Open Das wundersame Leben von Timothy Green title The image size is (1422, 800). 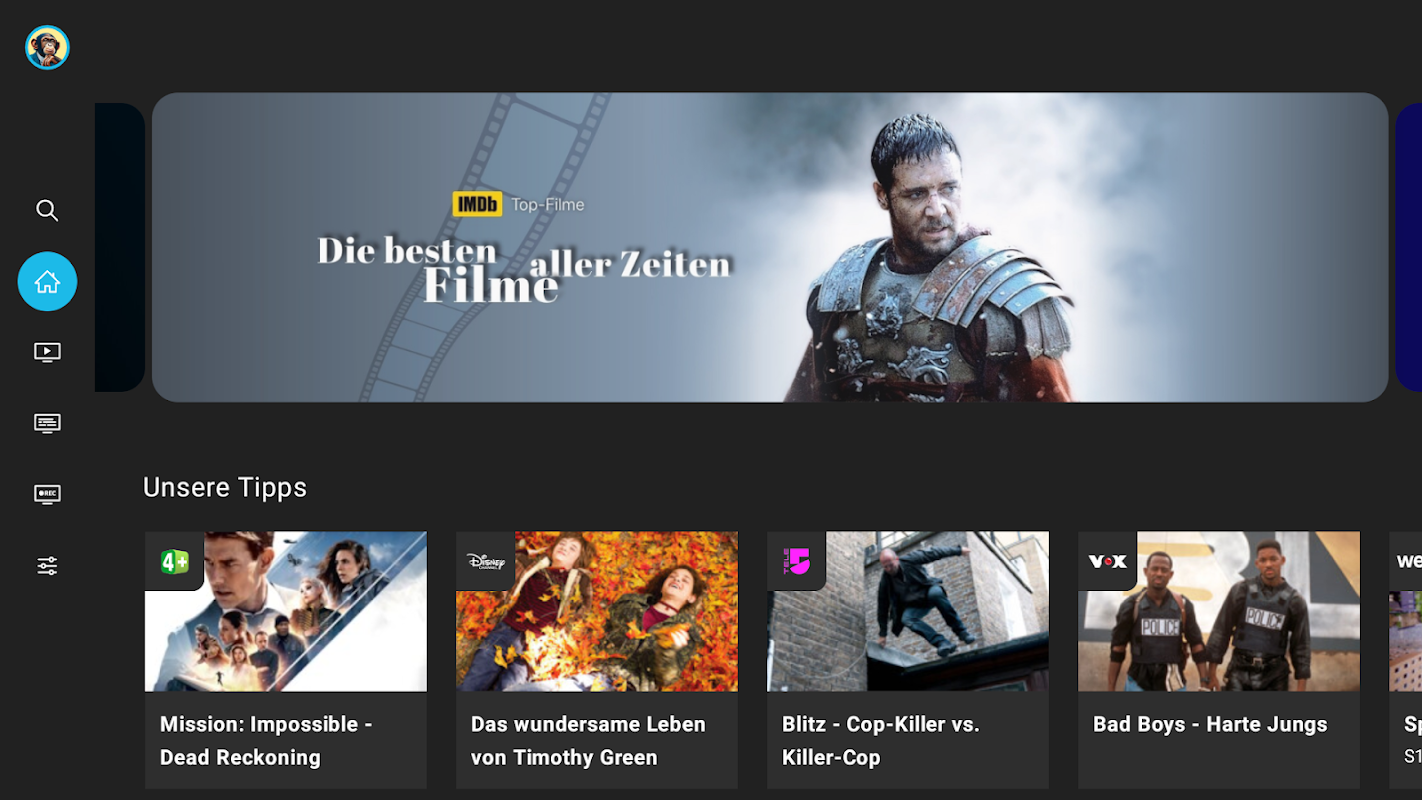click(x=588, y=740)
